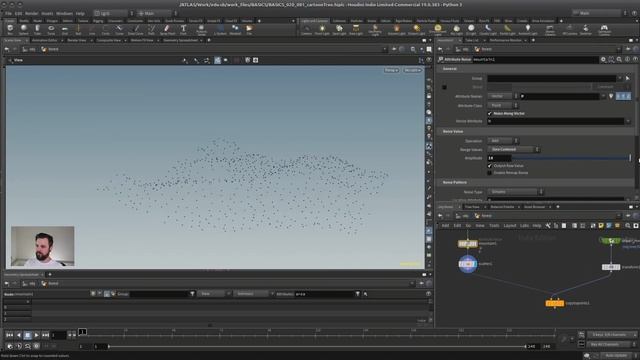Screen dimensions: 640x360
Task: Click the scatter node in network view
Action: pyautogui.click(x=468, y=264)
